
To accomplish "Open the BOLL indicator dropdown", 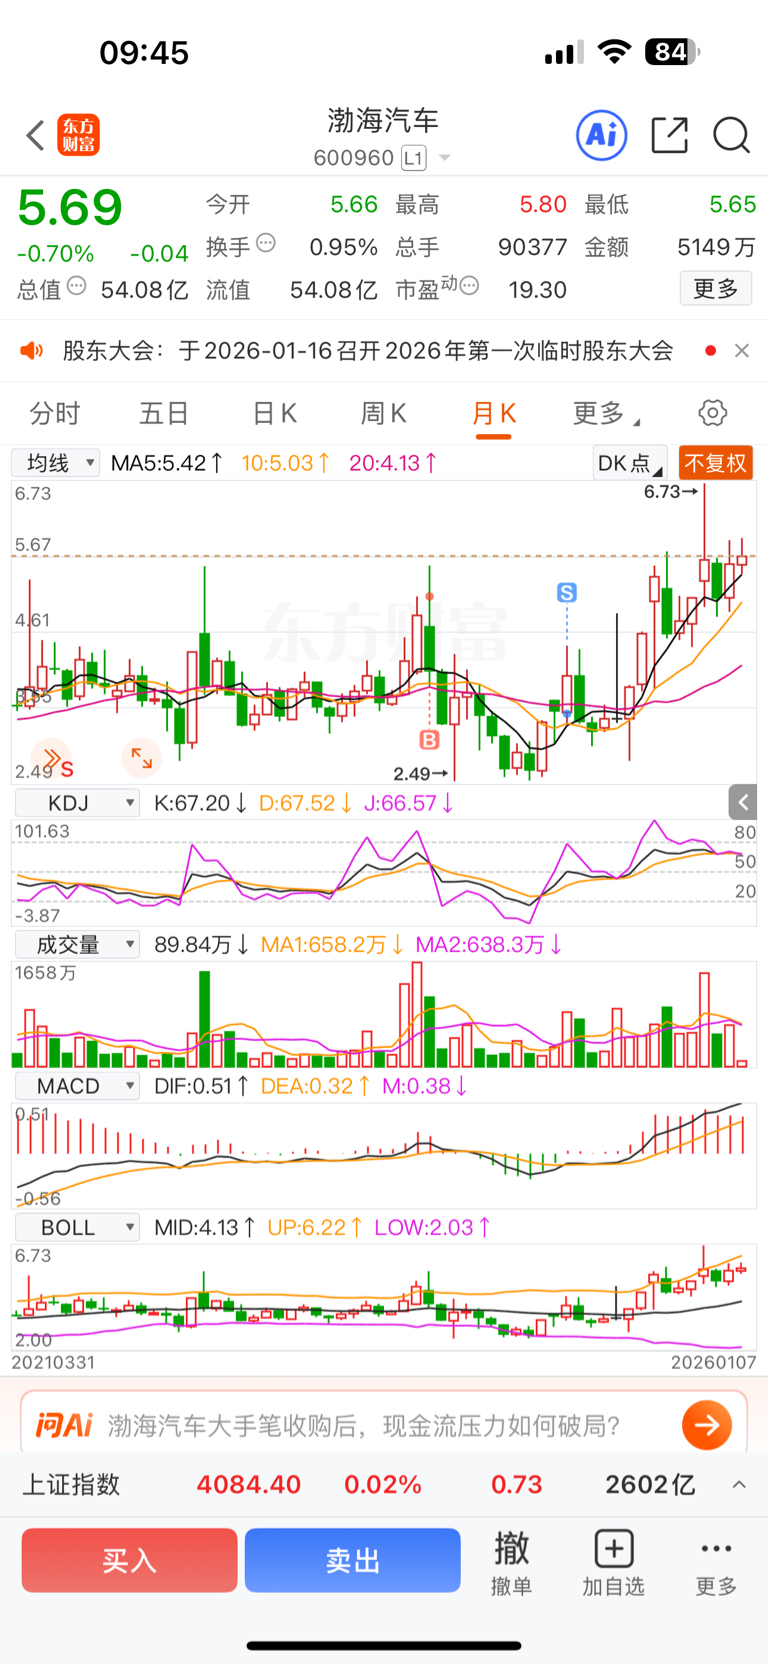I will (76, 1227).
